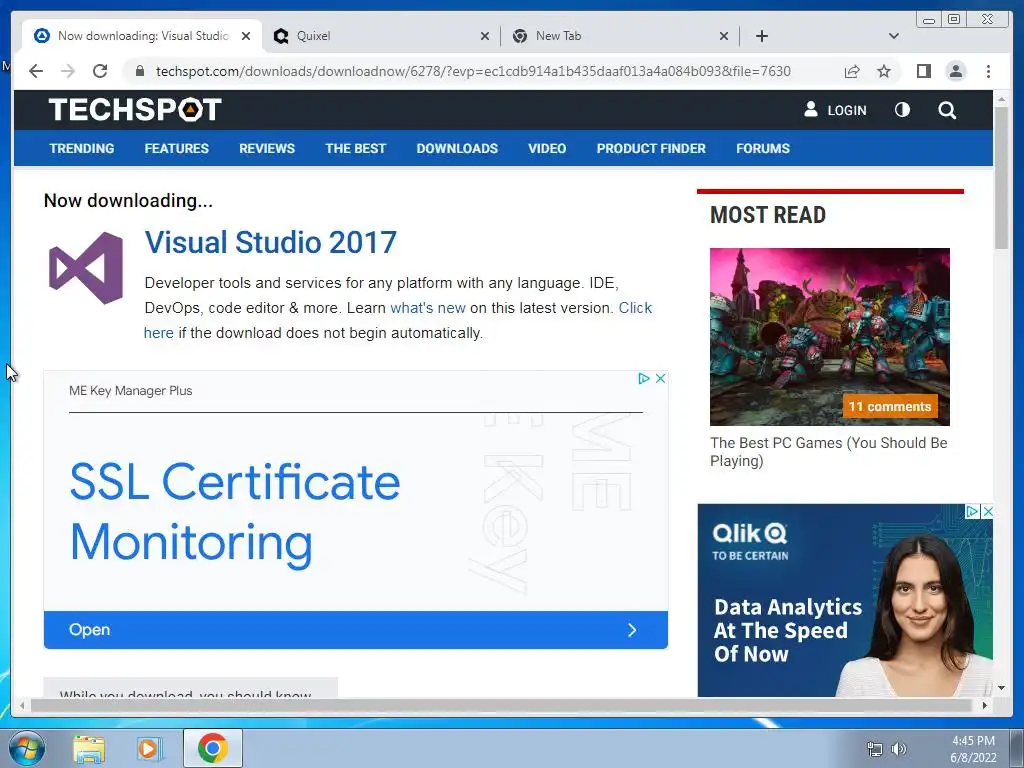Click here link to start download manually
Image resolution: width=1024 pixels, height=768 pixels.
[159, 333]
